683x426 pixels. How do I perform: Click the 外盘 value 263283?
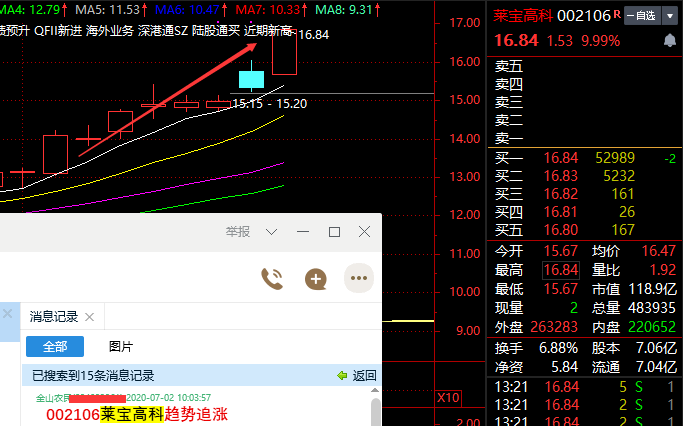point(554,327)
